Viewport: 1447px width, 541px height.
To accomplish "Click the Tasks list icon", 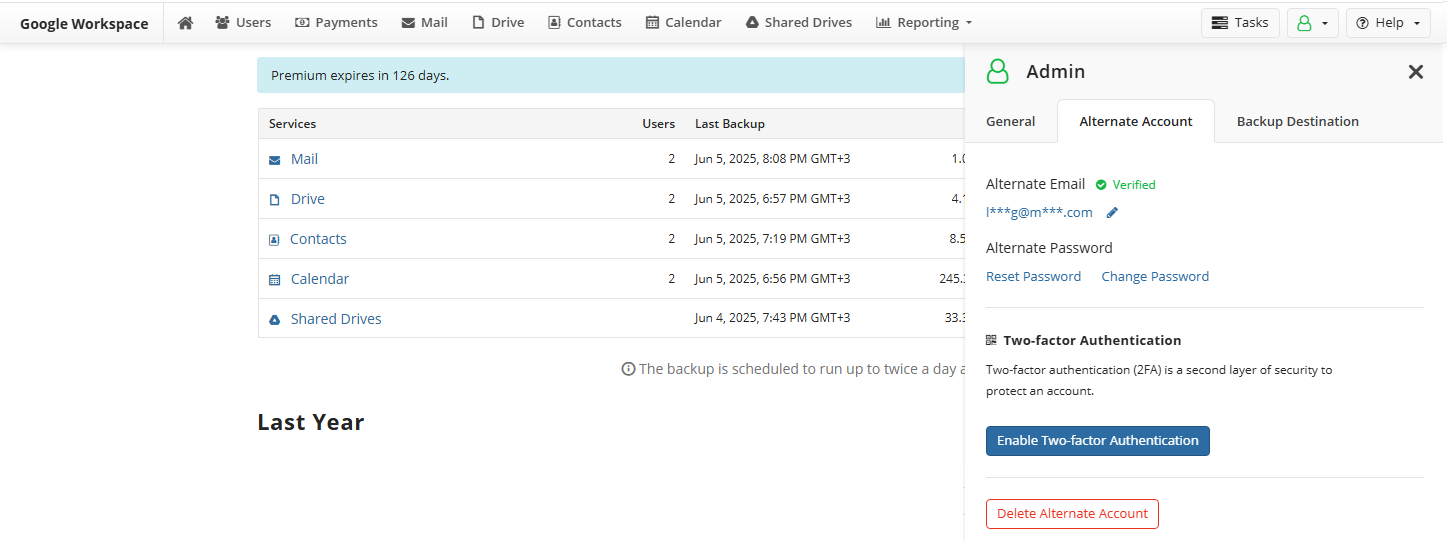I will click(1220, 22).
